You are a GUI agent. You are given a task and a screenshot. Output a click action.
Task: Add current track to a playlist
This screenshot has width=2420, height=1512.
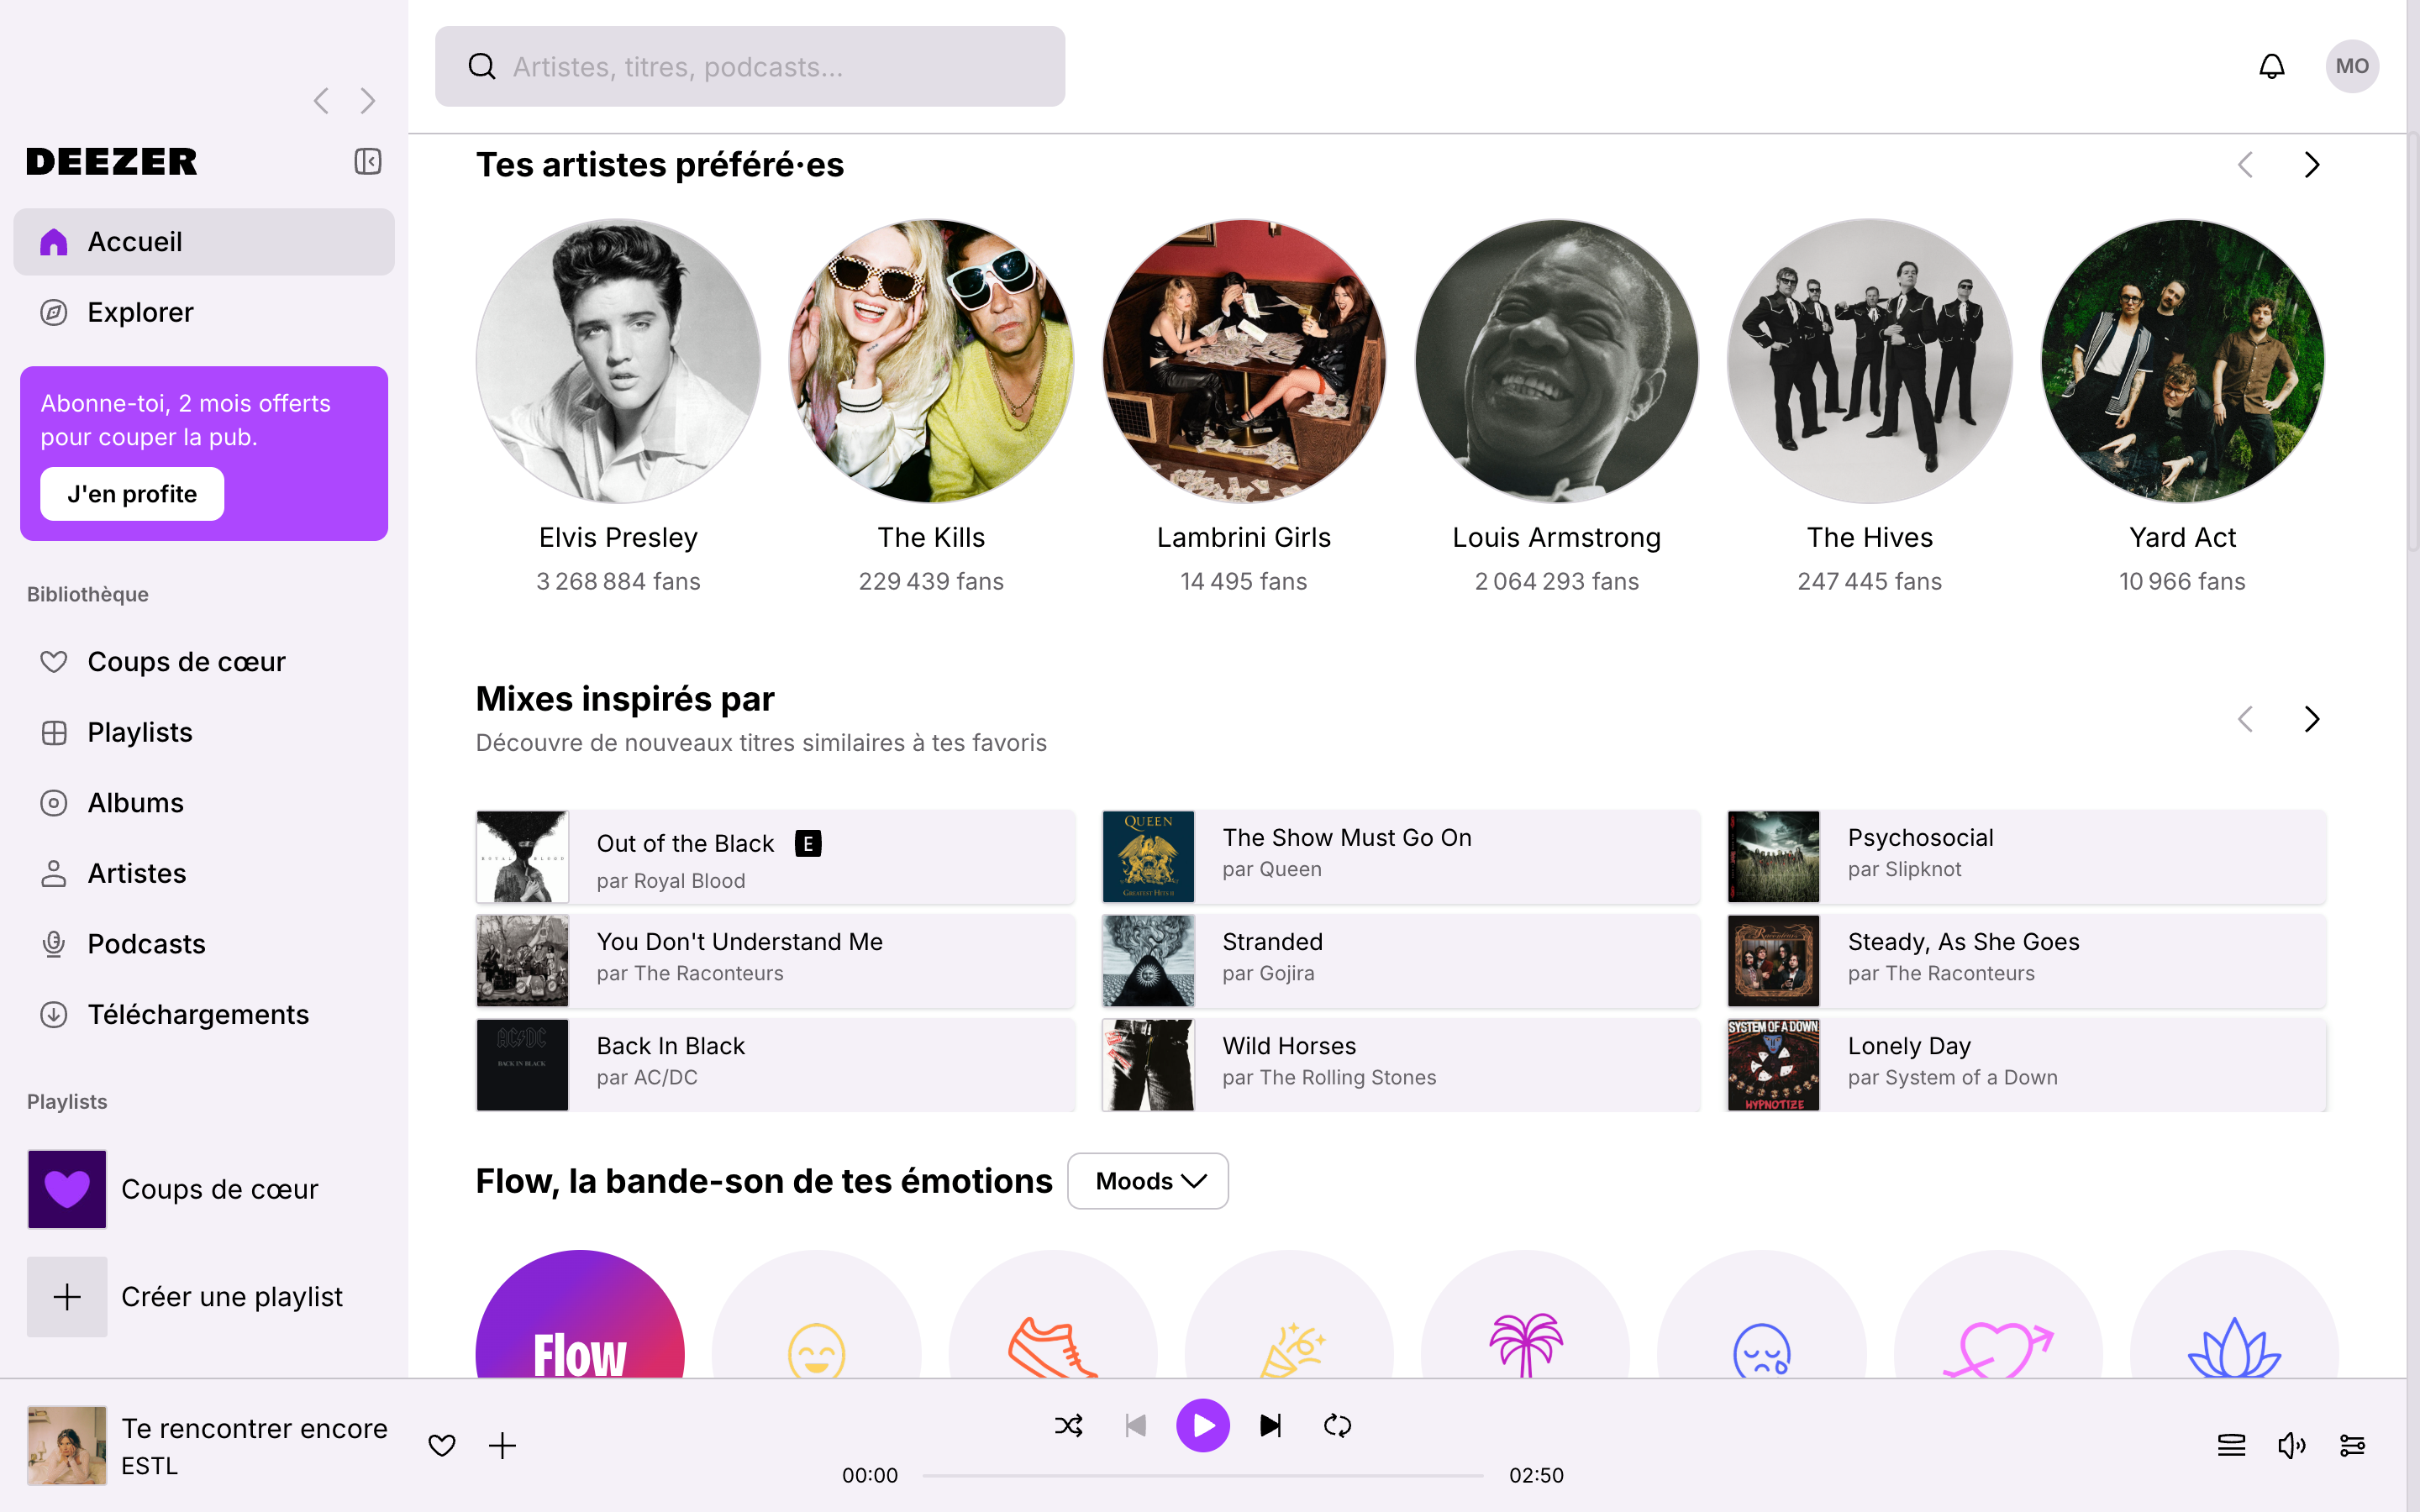click(503, 1445)
